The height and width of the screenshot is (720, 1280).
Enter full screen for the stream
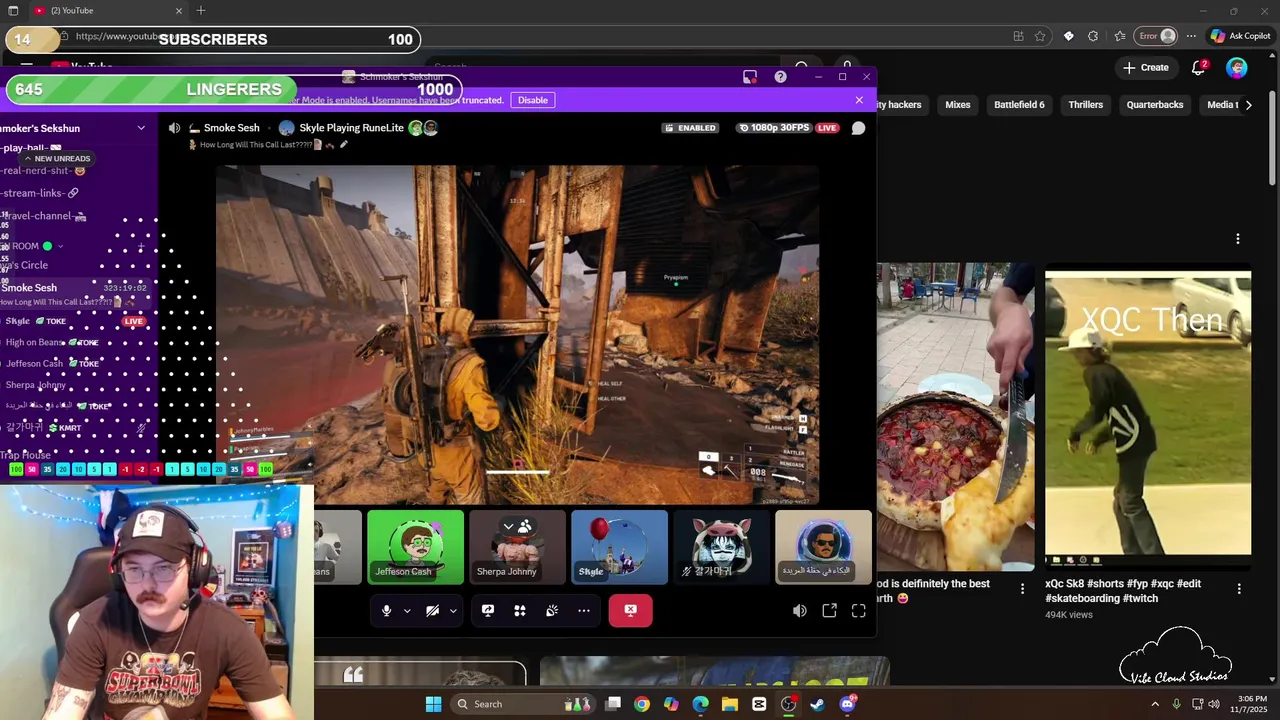tap(859, 611)
